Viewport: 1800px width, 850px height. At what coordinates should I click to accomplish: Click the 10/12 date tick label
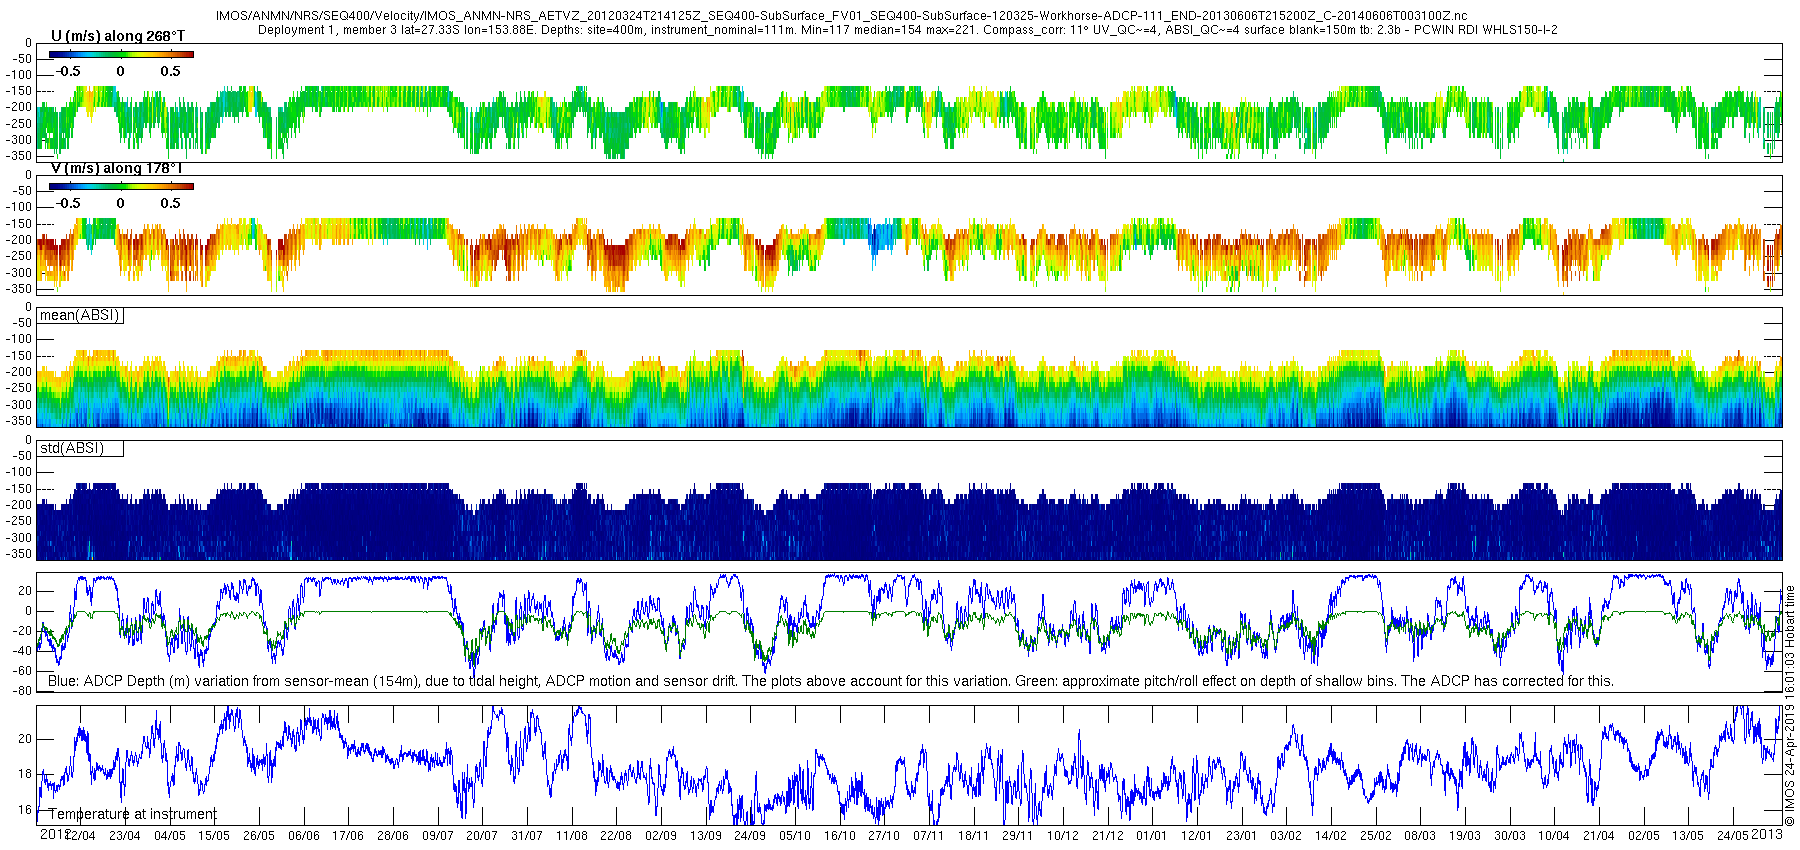[x=1063, y=836]
